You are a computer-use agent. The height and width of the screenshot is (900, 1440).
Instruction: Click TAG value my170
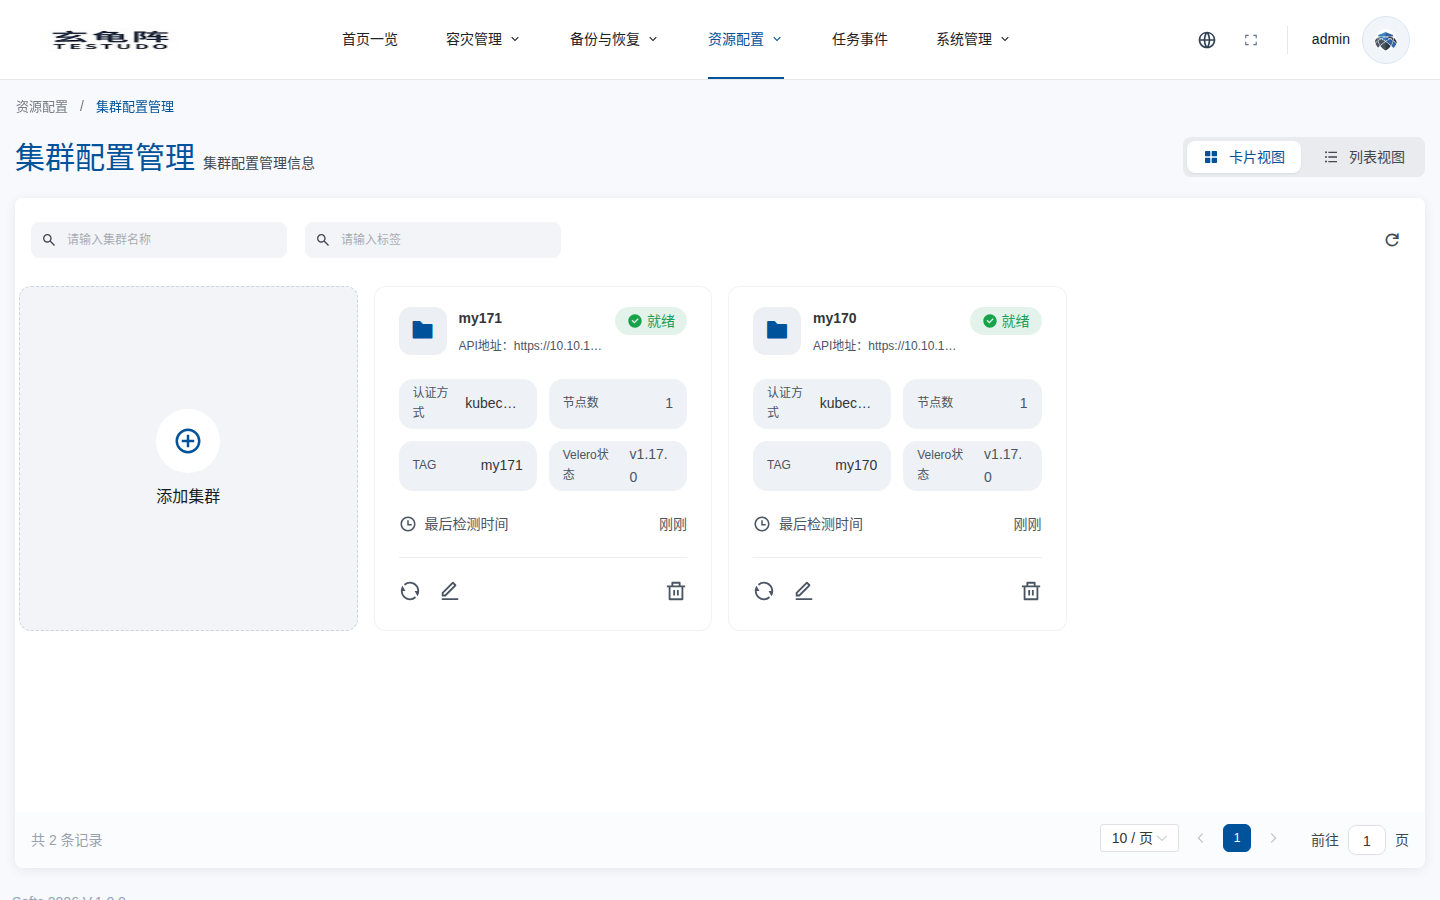856,465
